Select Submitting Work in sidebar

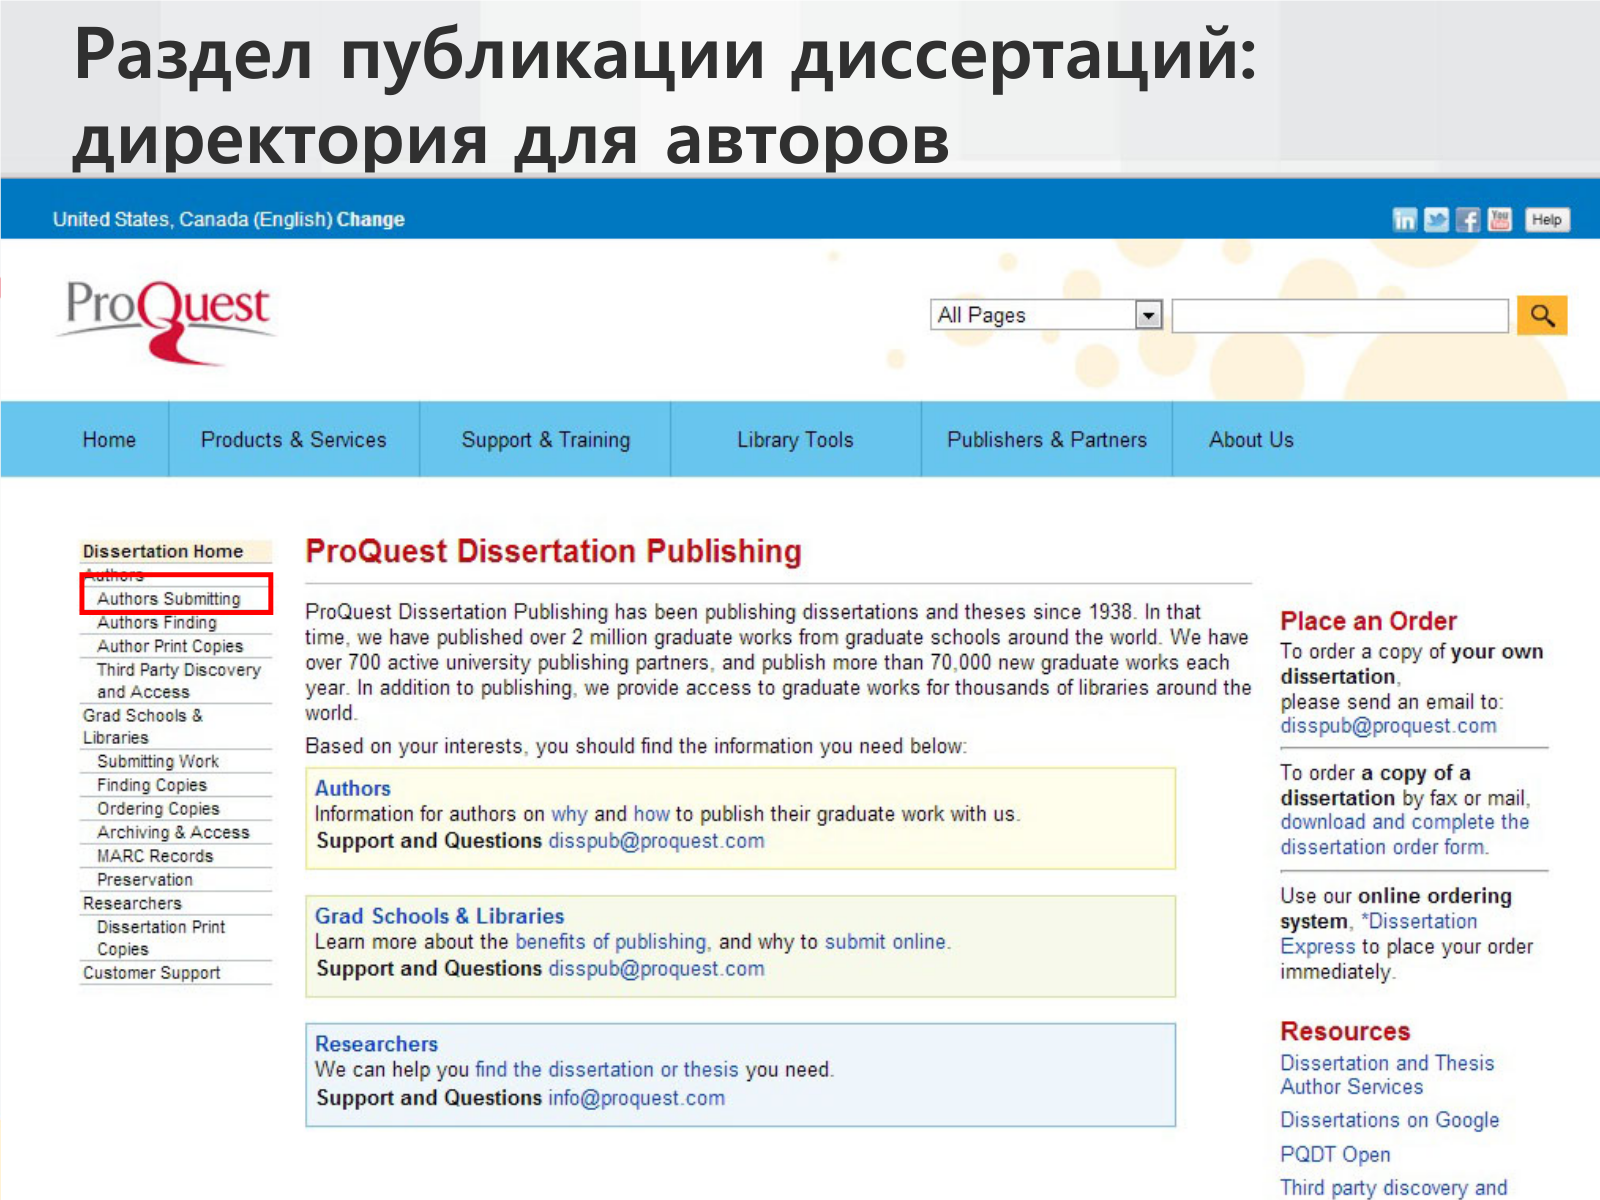(158, 761)
